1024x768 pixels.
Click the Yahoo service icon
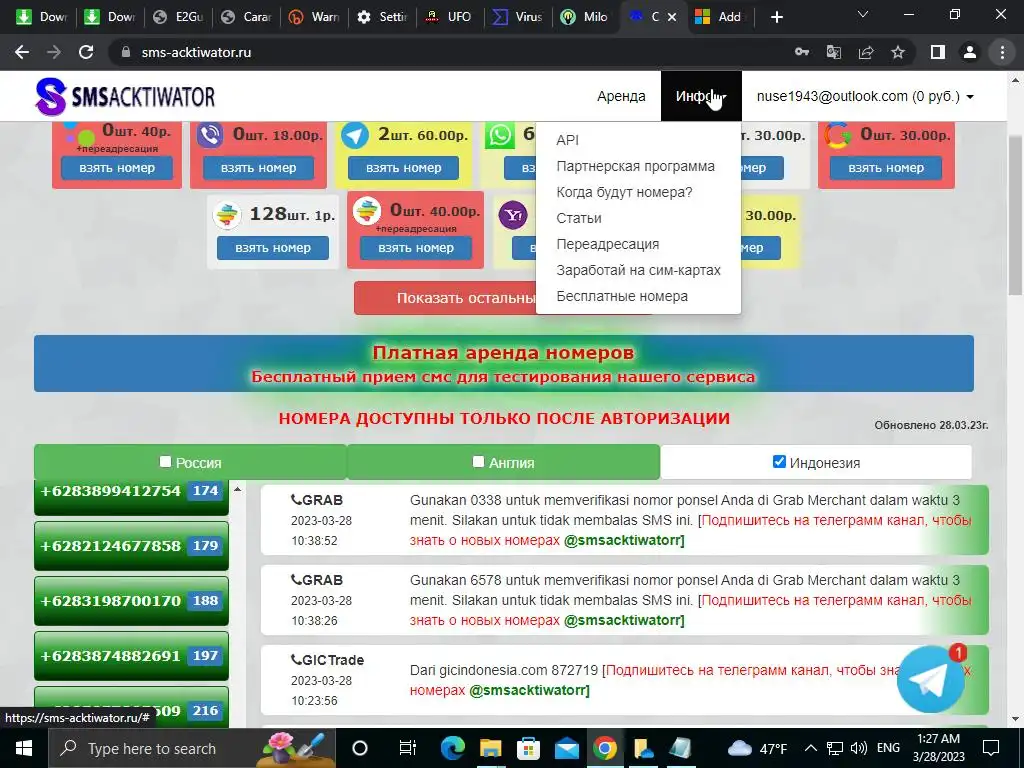[513, 215]
